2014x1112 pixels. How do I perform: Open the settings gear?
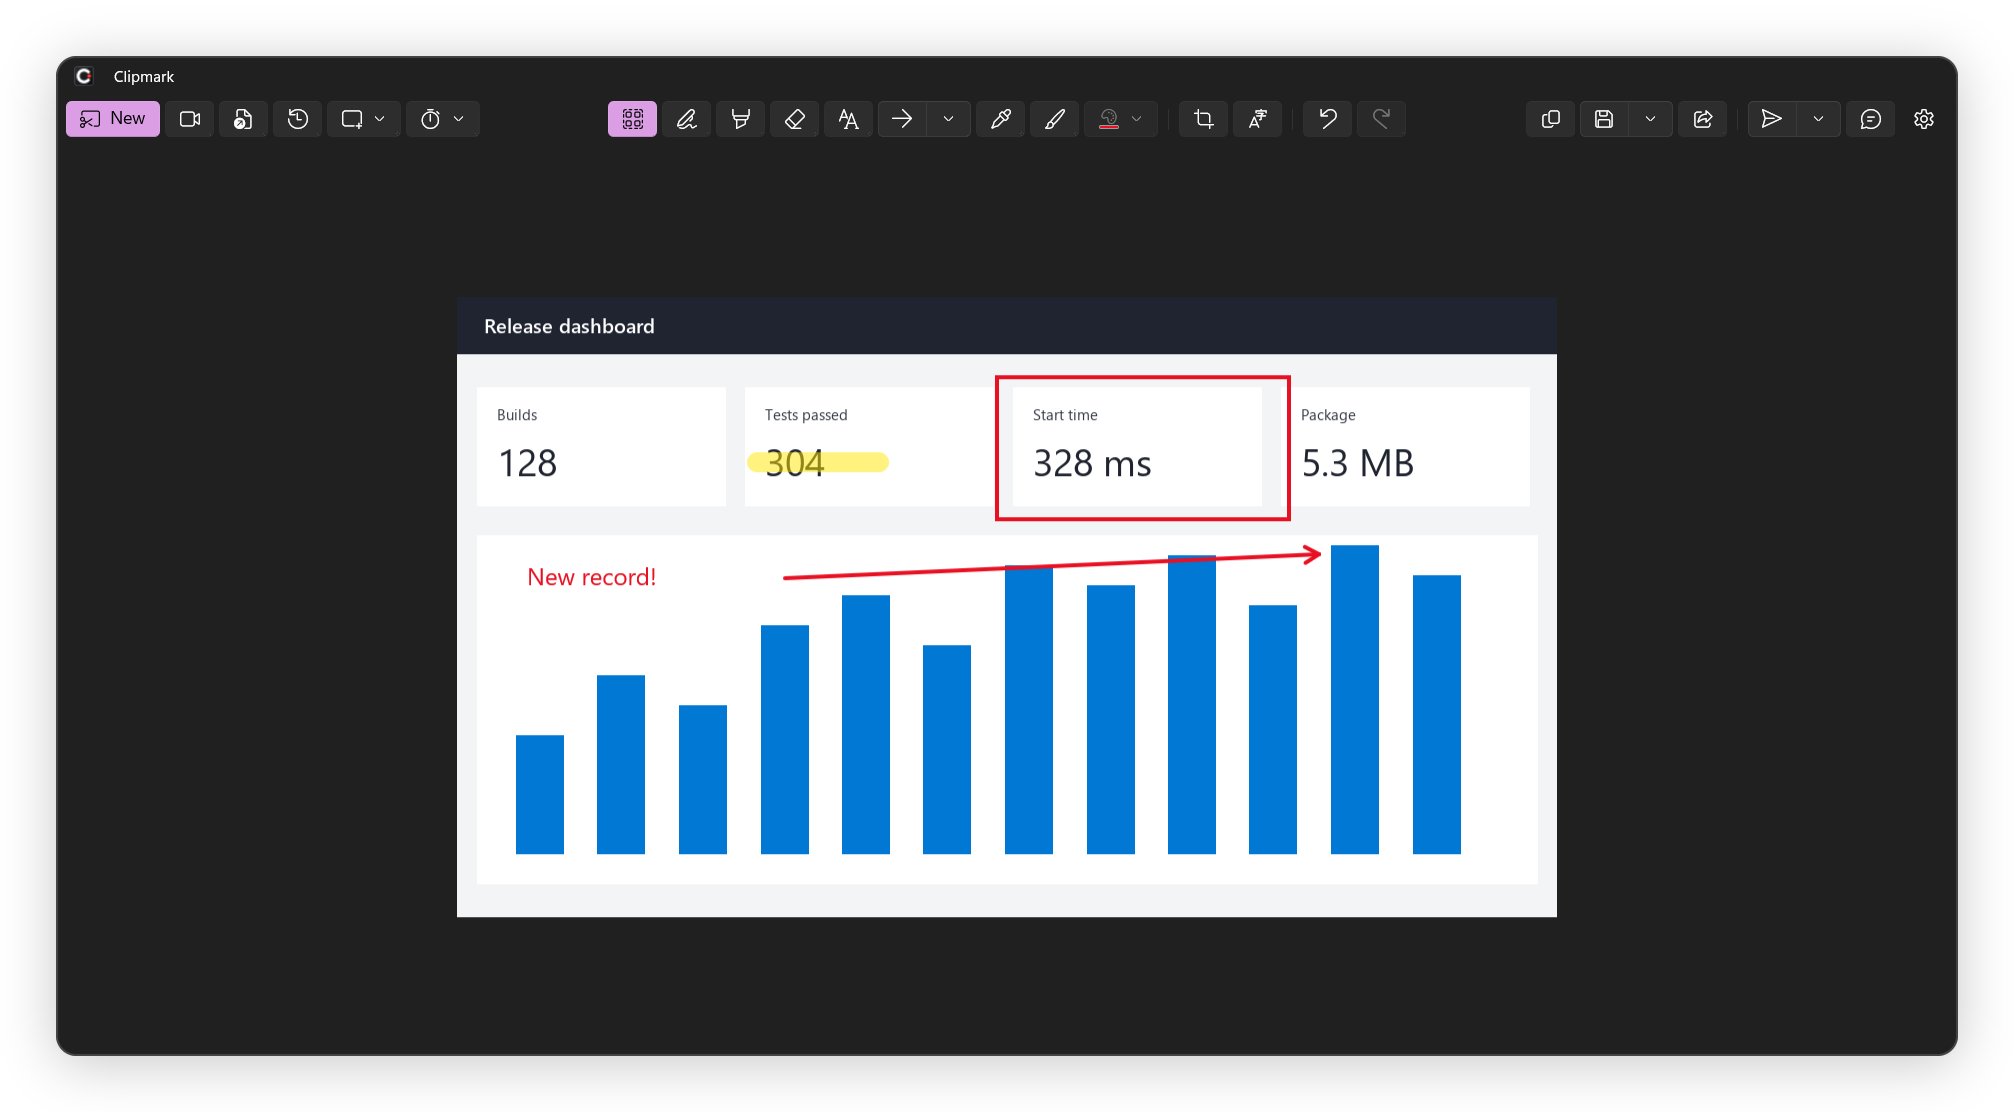[x=1924, y=119]
